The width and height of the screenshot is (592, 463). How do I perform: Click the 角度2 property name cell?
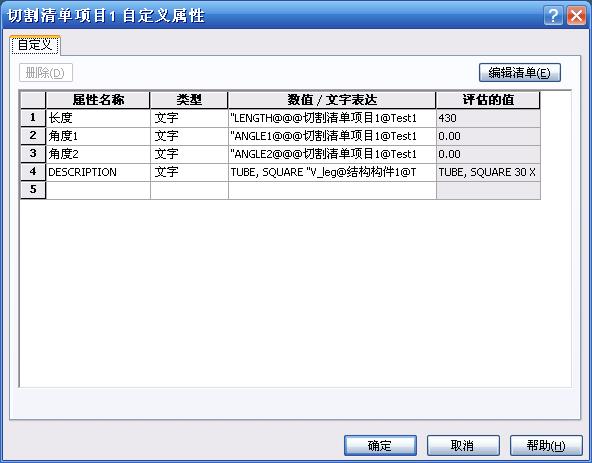[x=98, y=154]
